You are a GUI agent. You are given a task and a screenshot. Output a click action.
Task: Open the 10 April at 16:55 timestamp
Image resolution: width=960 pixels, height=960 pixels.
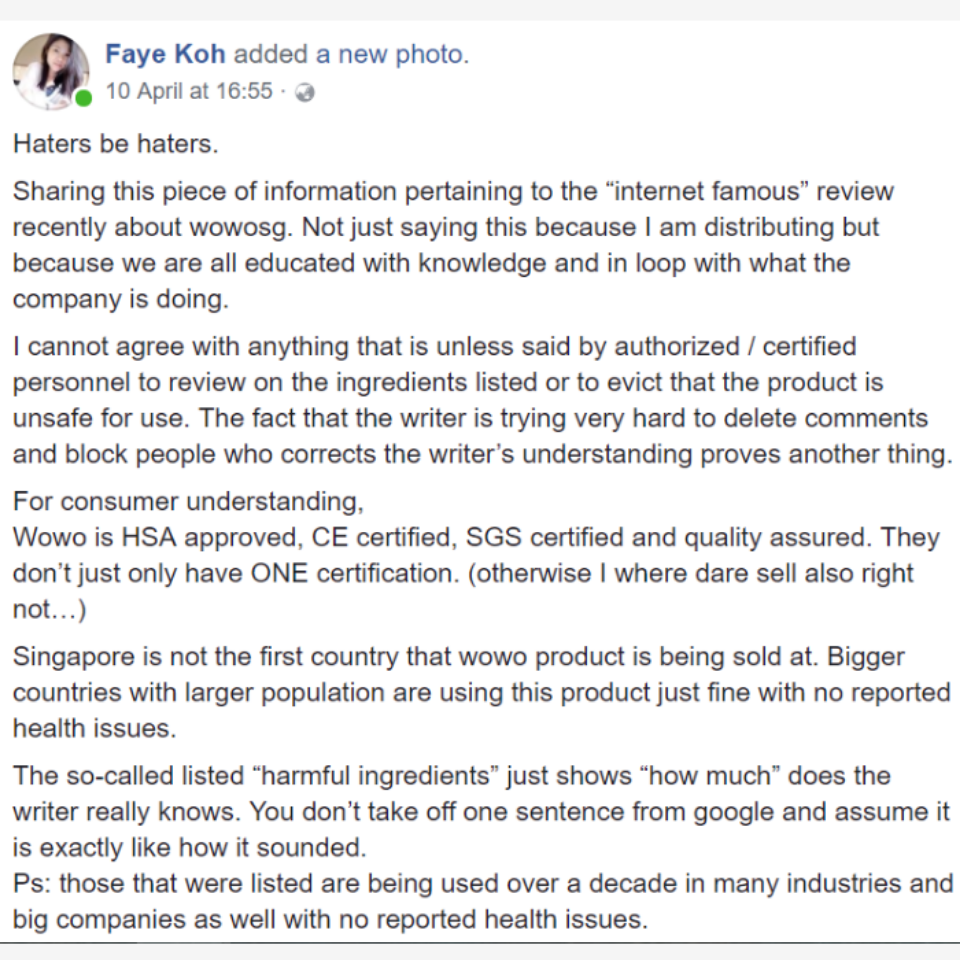click(x=189, y=91)
